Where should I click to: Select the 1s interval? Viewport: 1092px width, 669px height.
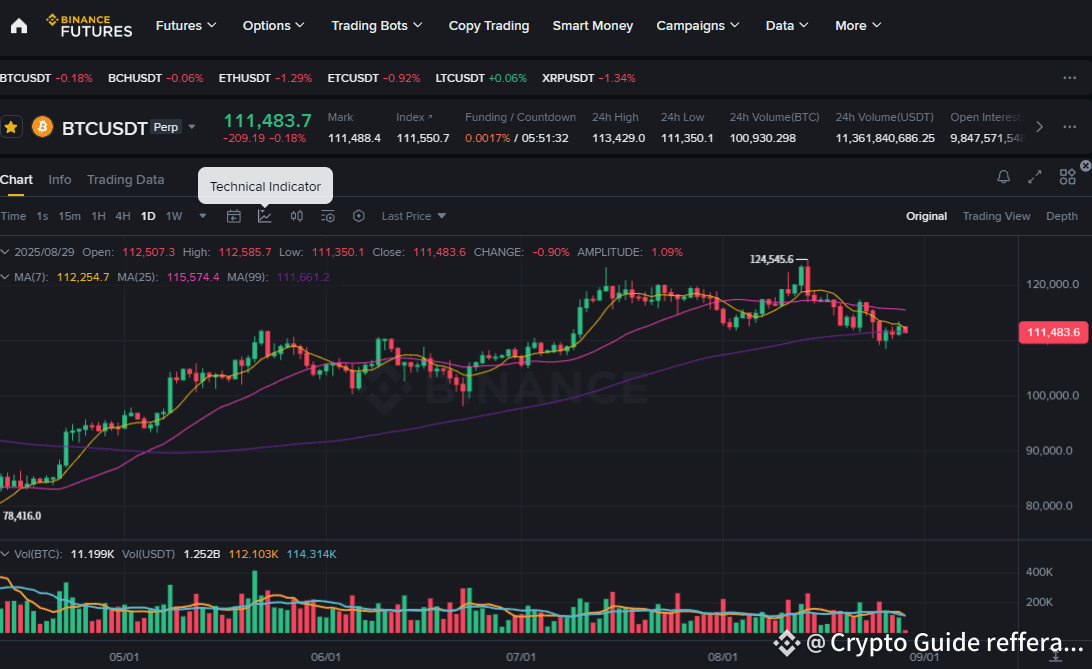42,217
